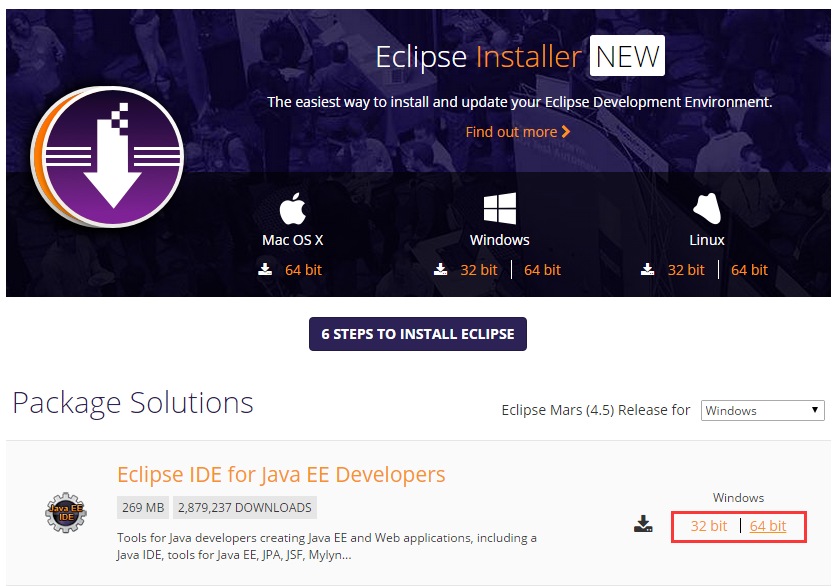
Task: Open 6 Steps to Install Eclipse
Action: tap(418, 334)
